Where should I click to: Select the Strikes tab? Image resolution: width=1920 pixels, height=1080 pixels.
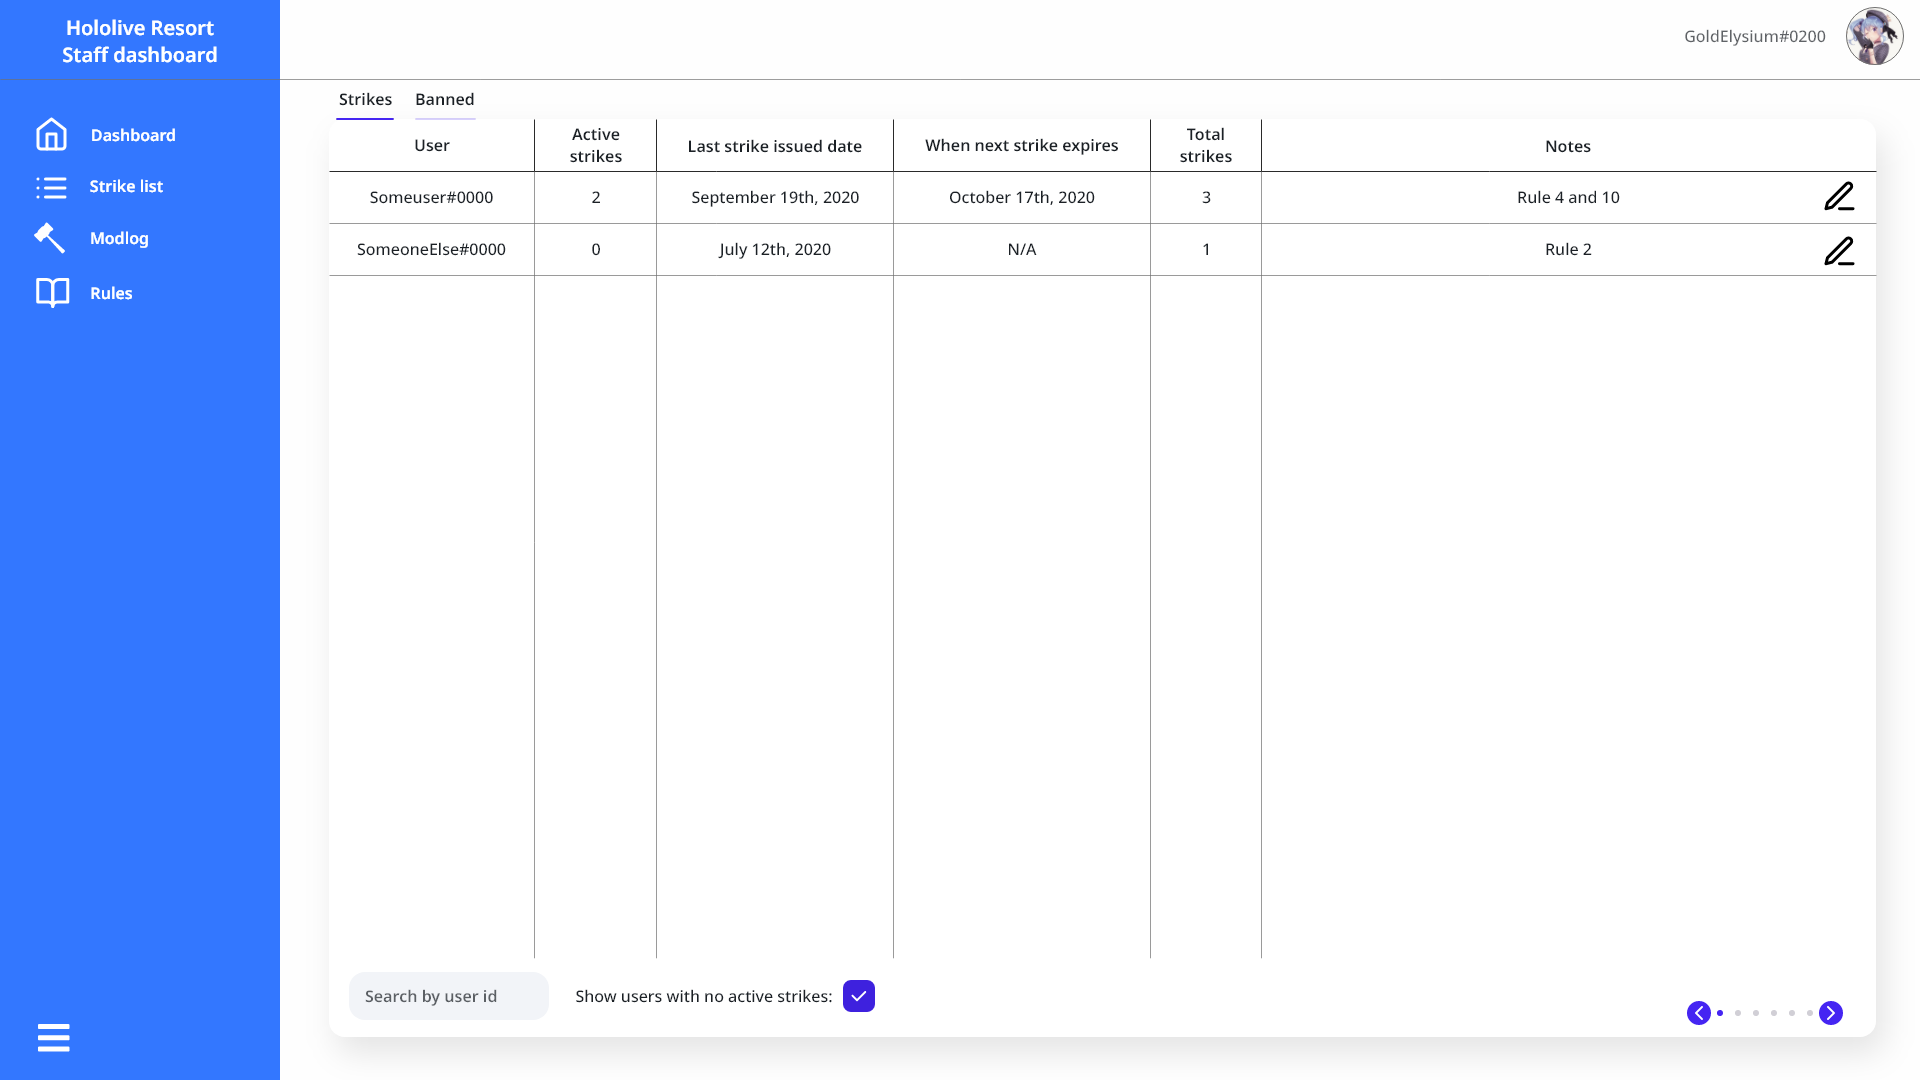coord(365,99)
